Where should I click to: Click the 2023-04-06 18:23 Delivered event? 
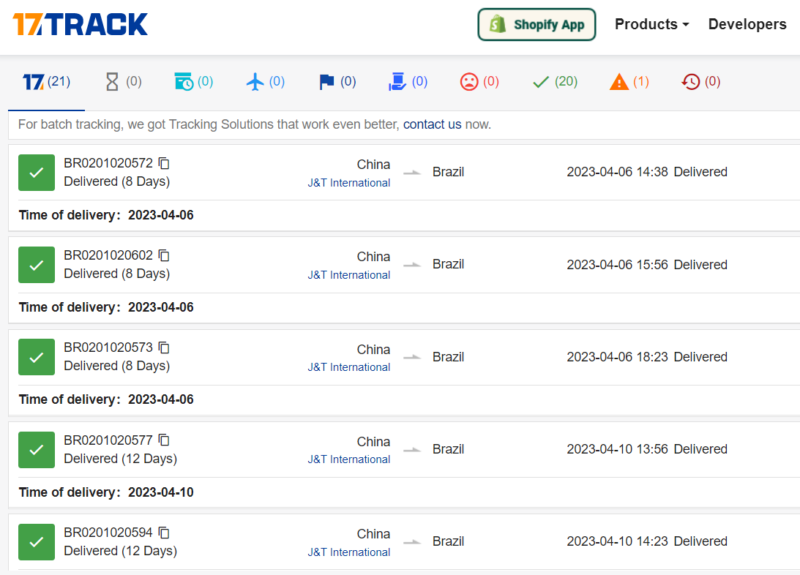647,357
